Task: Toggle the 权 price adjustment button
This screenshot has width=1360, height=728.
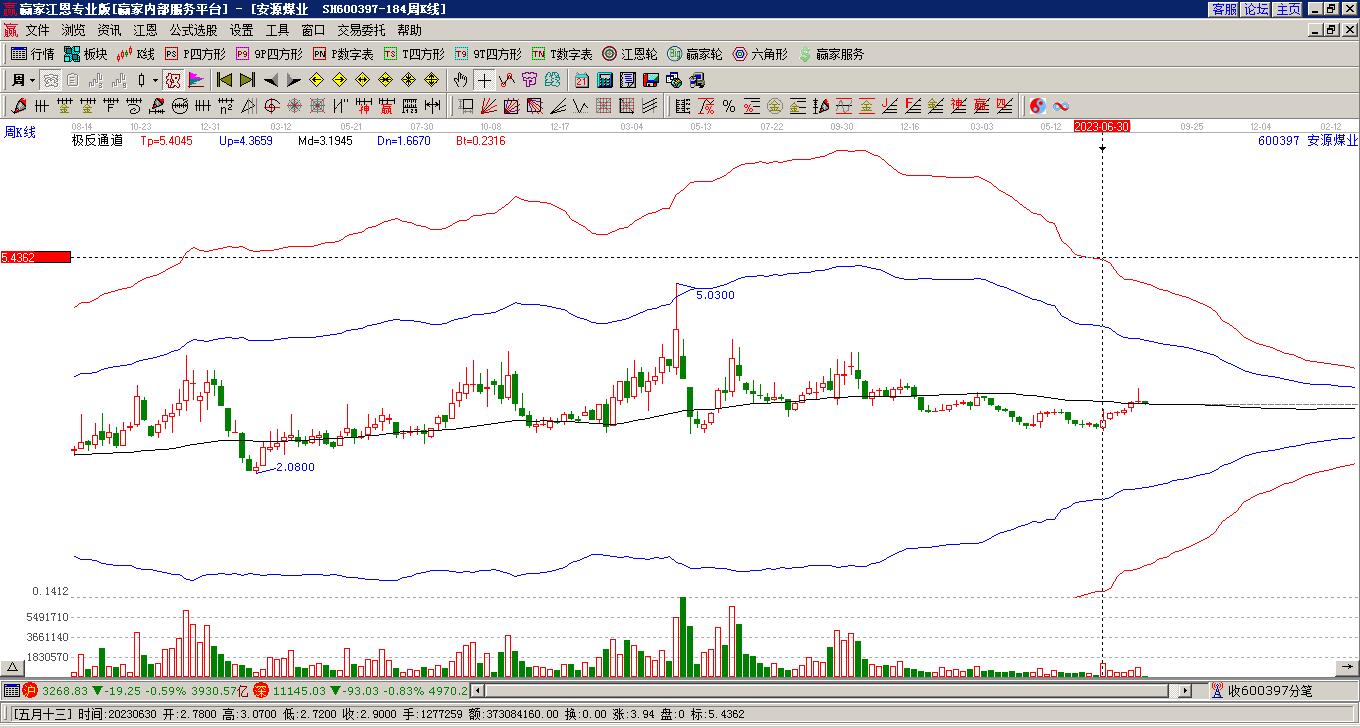Action: point(173,80)
